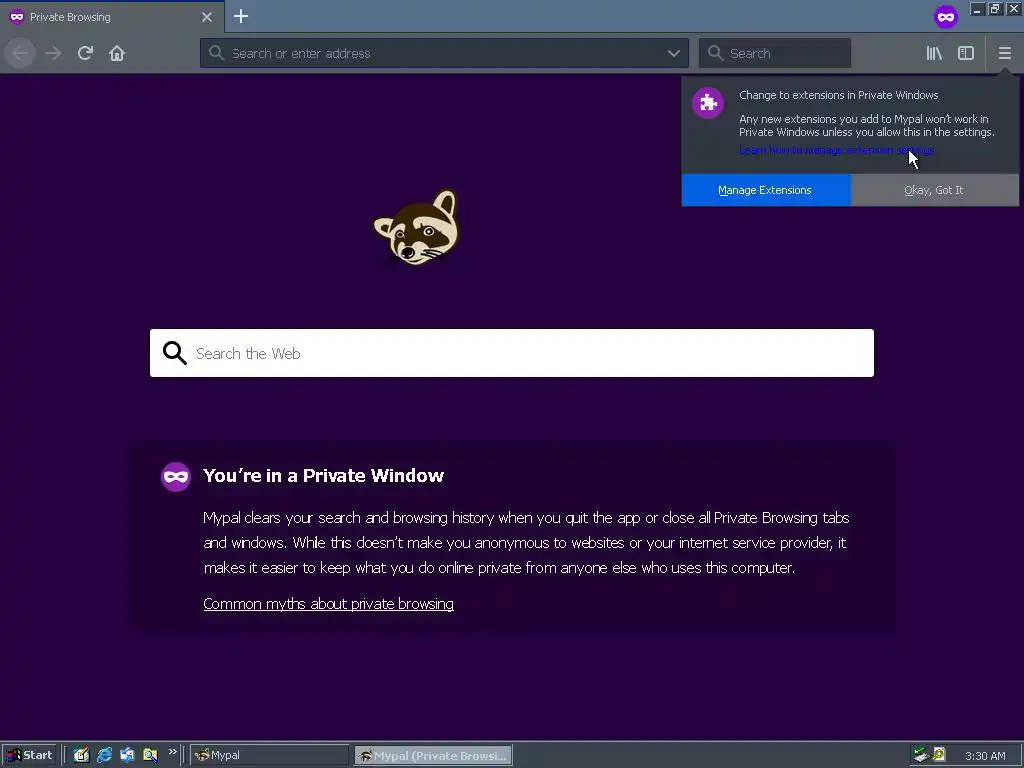Focus the Search or enter address bar
This screenshot has width=1024, height=768.
[x=444, y=53]
